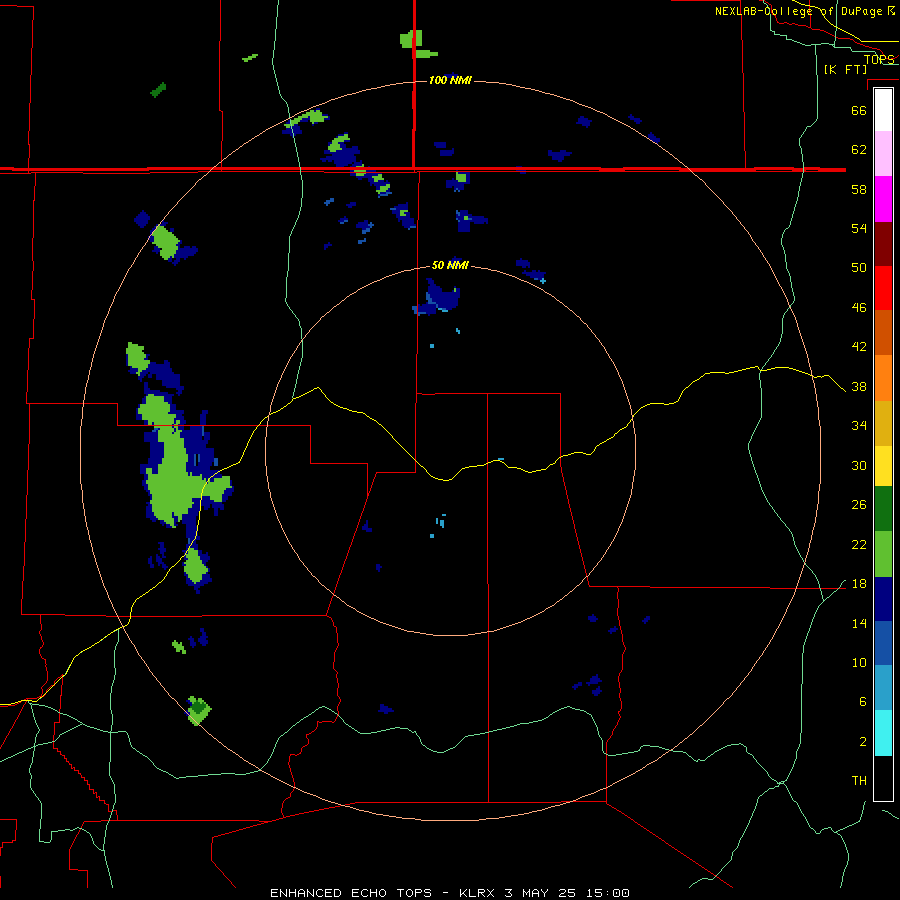Click the "TH" threshold label on the scale
Screen dimensions: 900x900
859,780
